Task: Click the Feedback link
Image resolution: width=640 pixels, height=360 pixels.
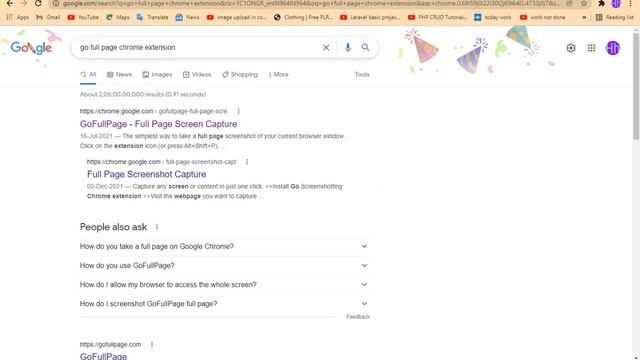Action: point(358,317)
